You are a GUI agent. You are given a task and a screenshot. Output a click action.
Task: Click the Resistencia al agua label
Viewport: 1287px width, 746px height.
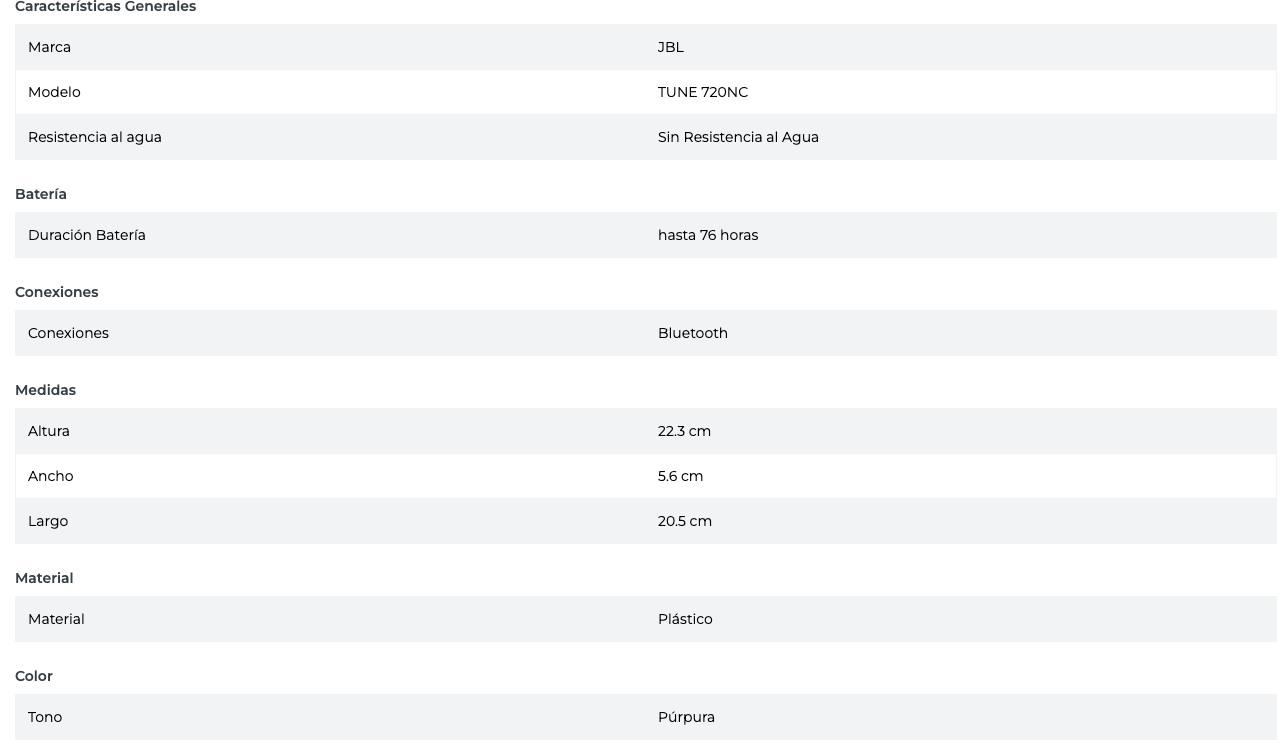(95, 137)
